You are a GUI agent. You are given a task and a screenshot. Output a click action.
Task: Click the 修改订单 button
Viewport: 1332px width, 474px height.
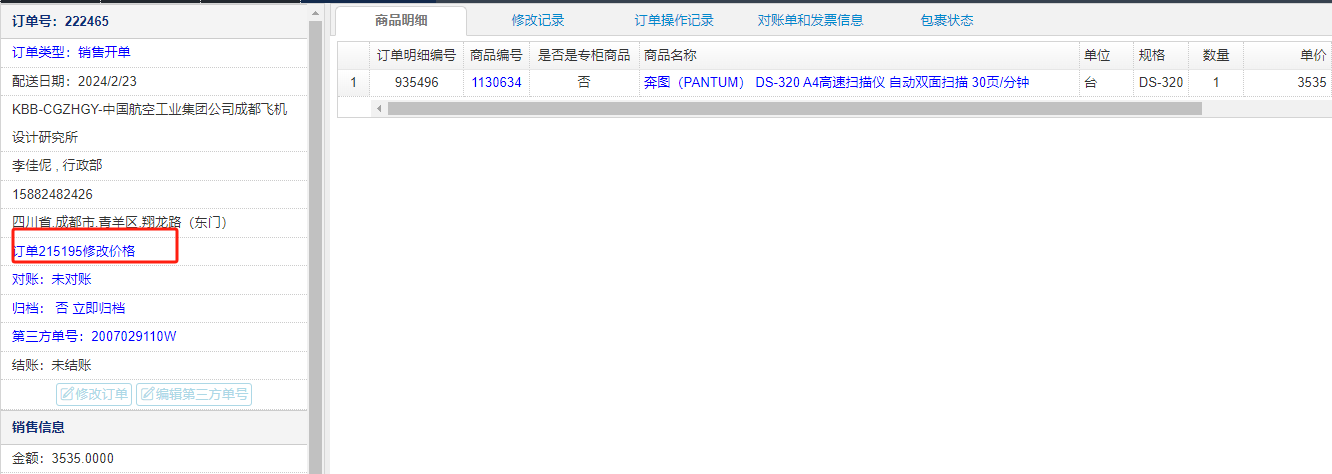(x=95, y=394)
